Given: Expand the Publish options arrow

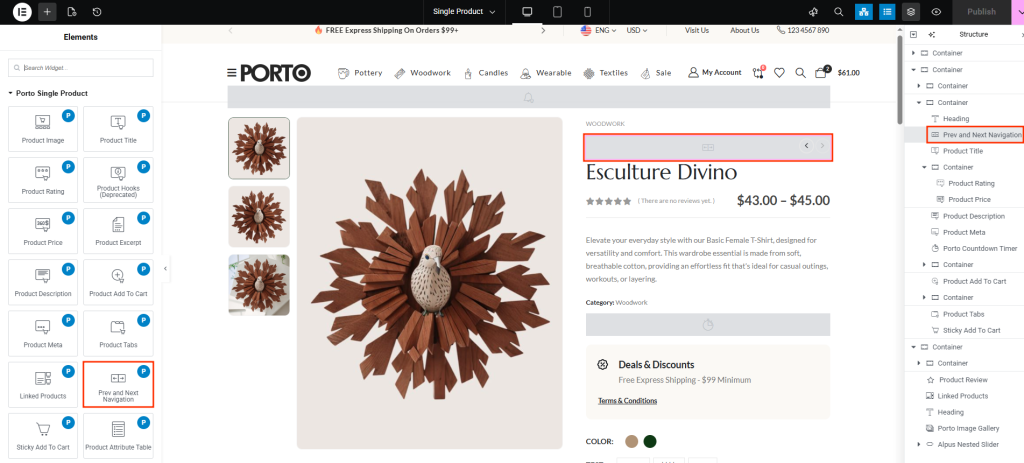Looking at the screenshot, I should pyautogui.click(x=1018, y=12).
